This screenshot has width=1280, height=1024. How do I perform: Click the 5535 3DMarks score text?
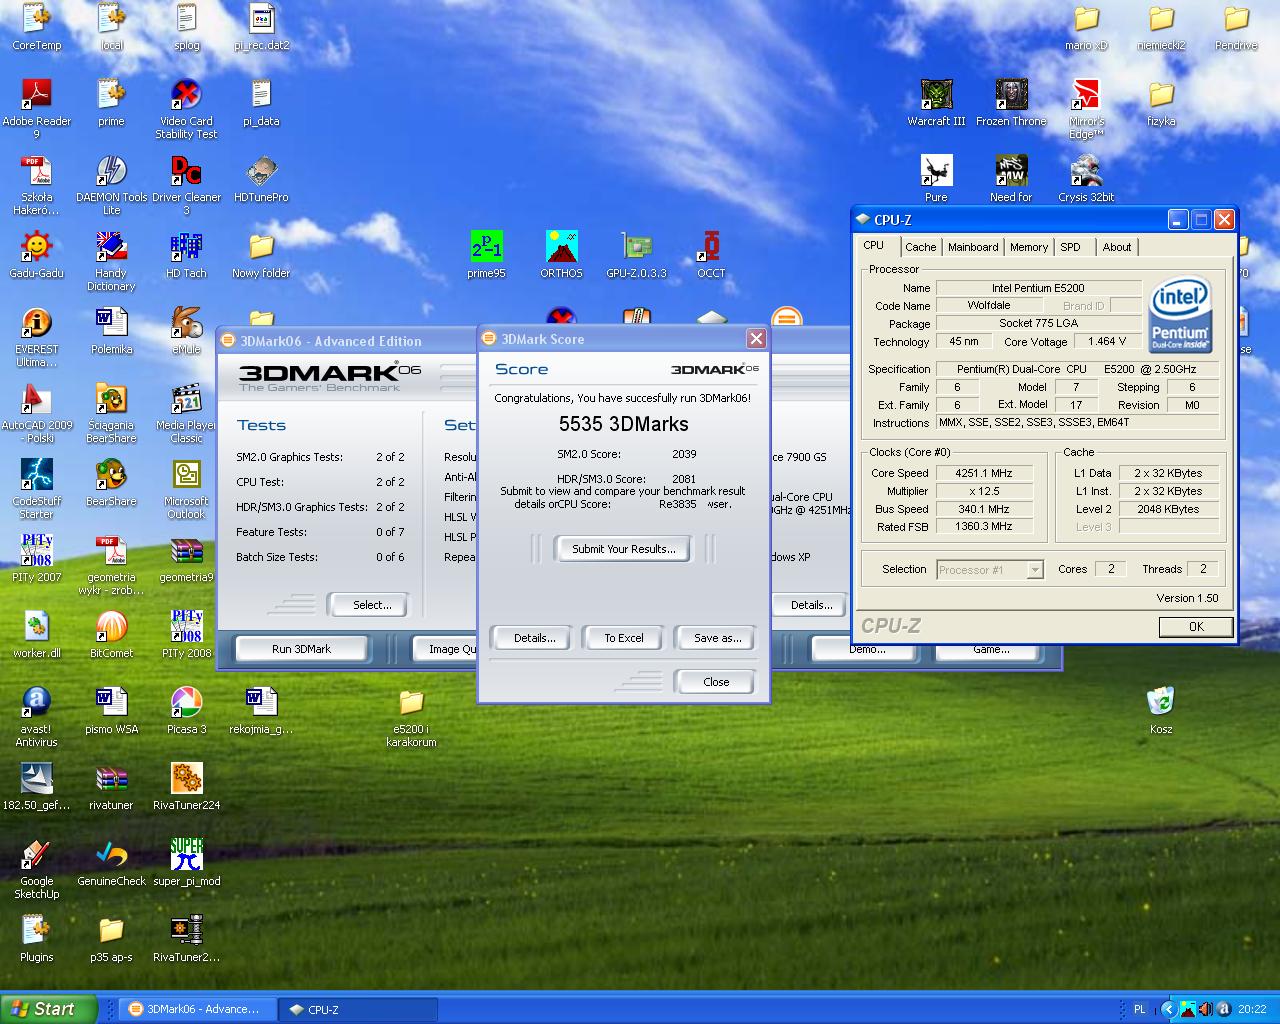pos(623,424)
